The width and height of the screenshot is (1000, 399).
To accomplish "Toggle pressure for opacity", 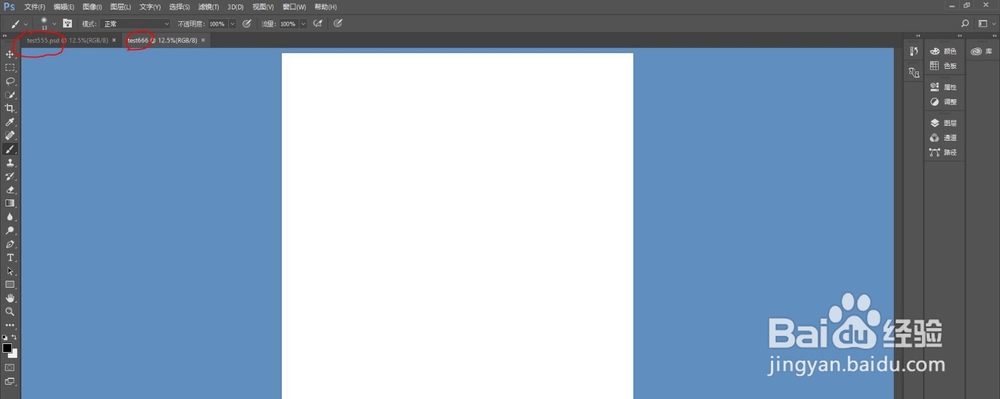I will point(247,24).
